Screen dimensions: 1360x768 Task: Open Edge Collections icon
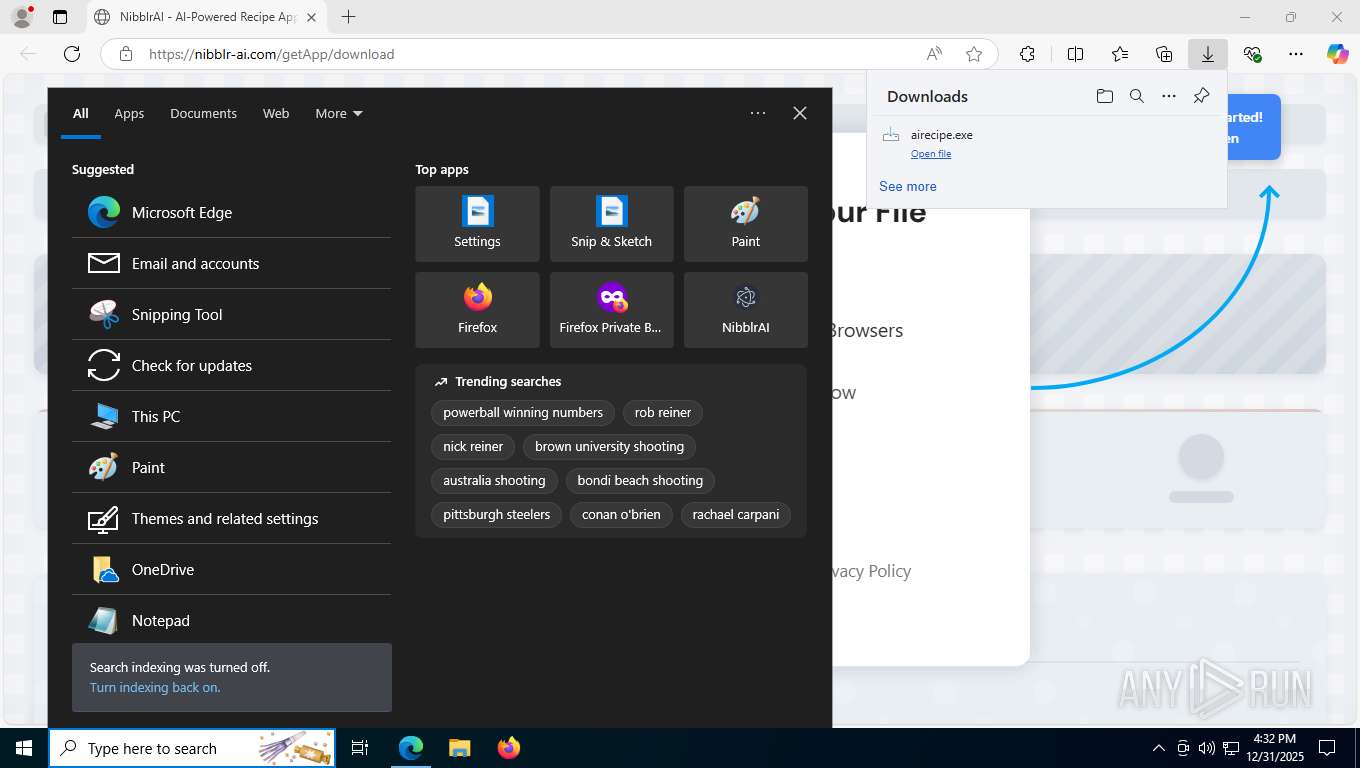coord(1164,54)
